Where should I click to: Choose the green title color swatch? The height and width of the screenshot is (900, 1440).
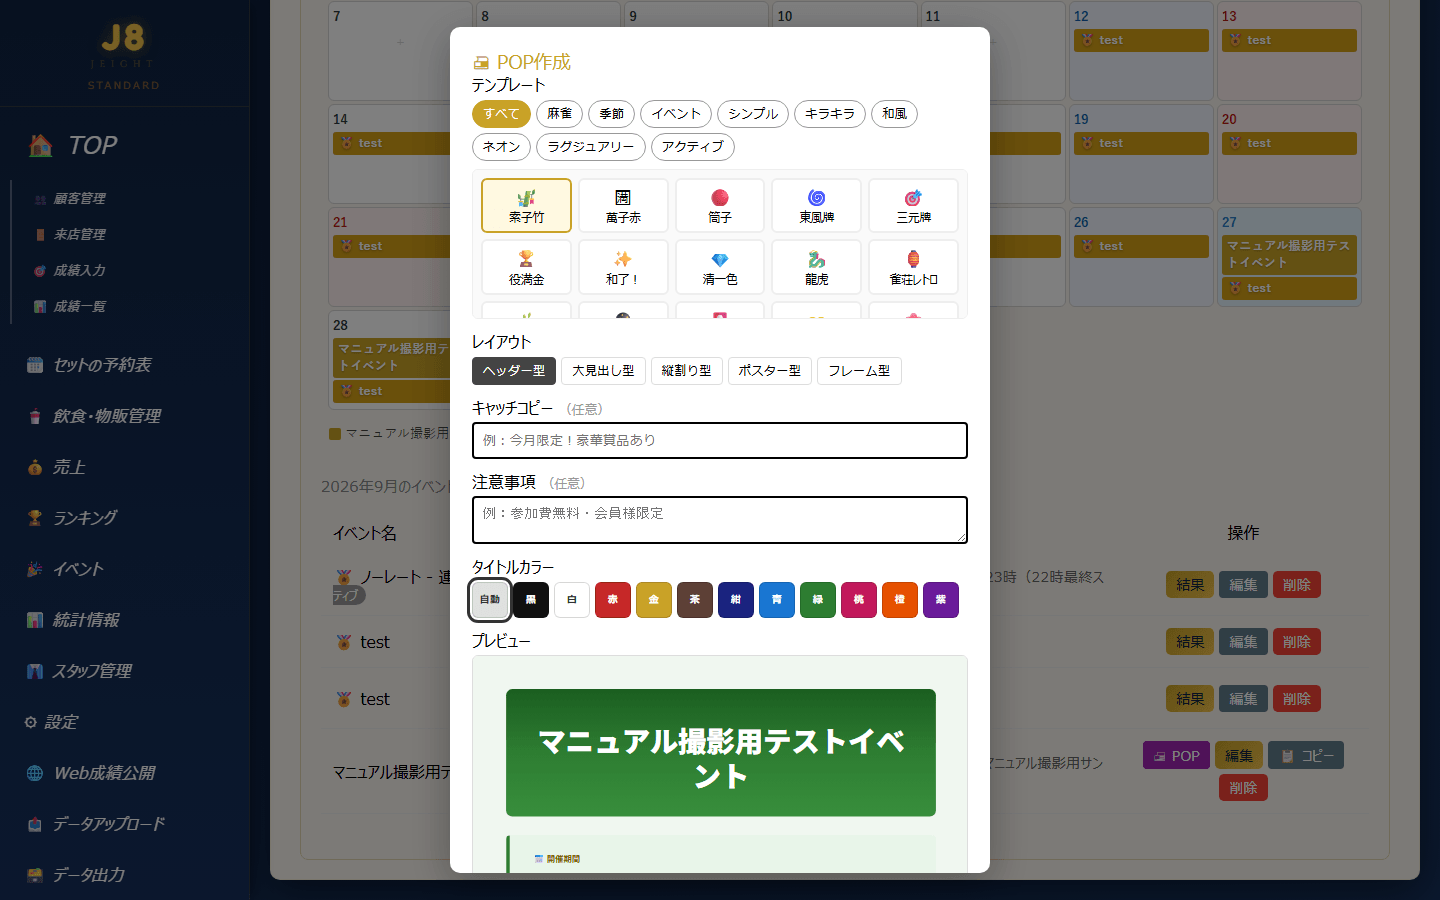click(x=818, y=600)
